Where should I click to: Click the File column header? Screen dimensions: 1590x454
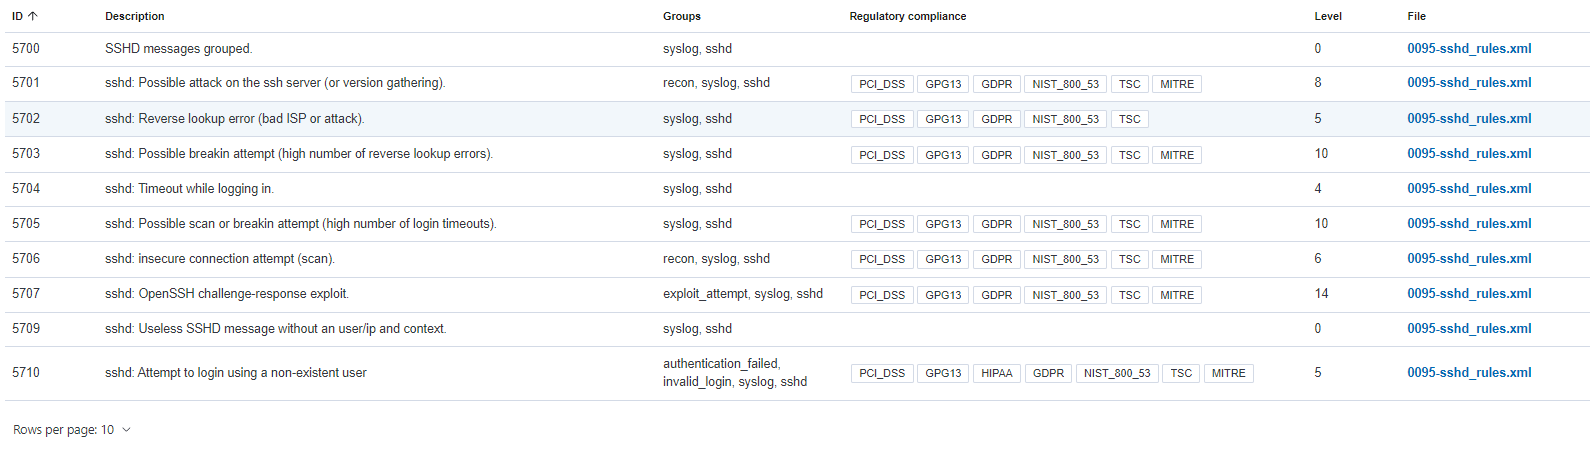1416,16
